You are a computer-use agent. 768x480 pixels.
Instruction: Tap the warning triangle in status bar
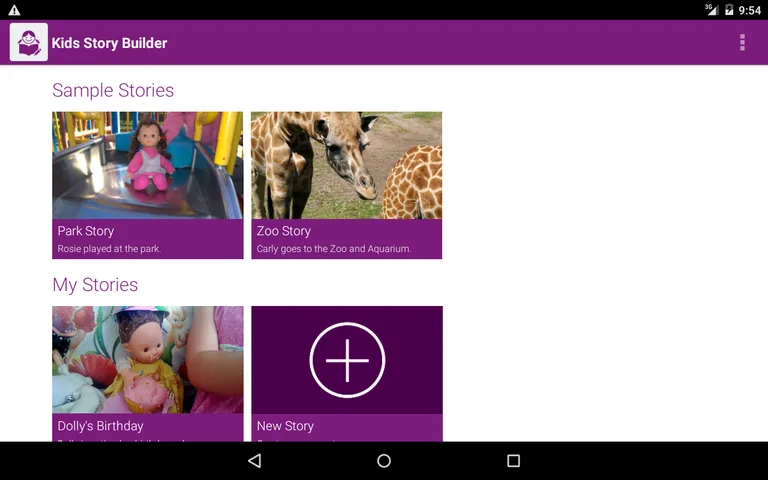tap(14, 9)
